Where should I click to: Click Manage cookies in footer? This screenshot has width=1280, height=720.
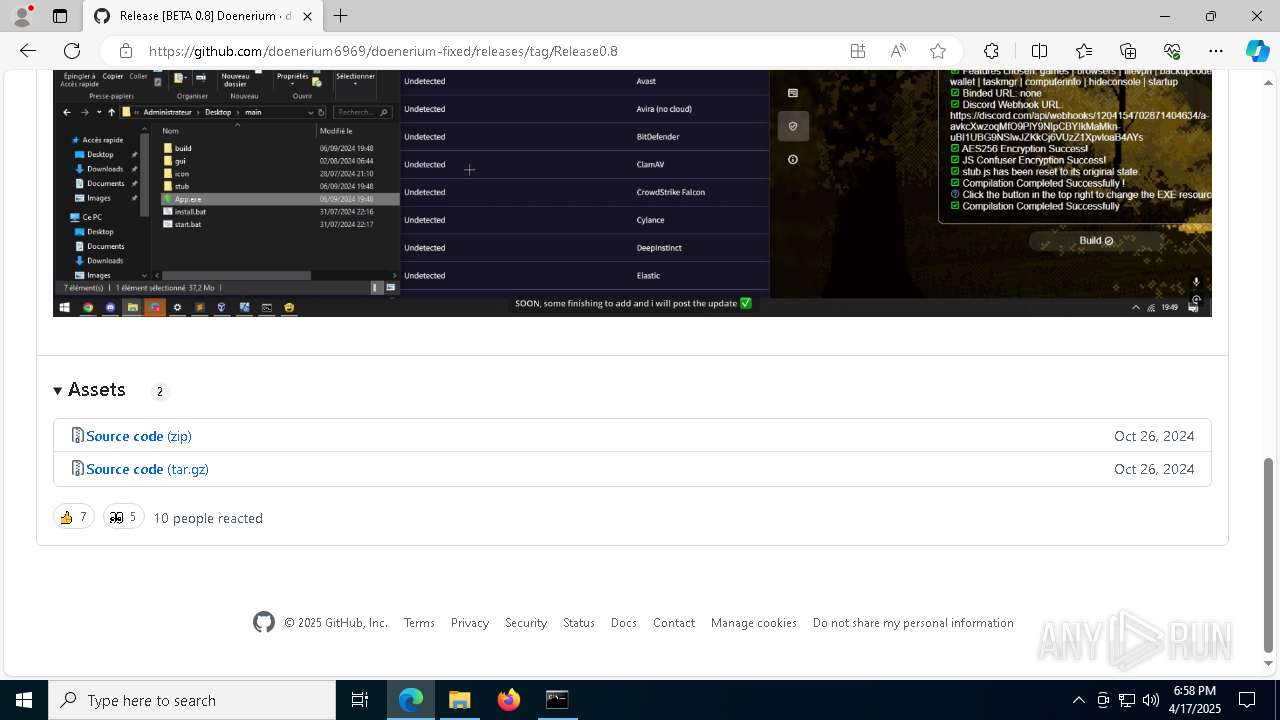pos(754,623)
